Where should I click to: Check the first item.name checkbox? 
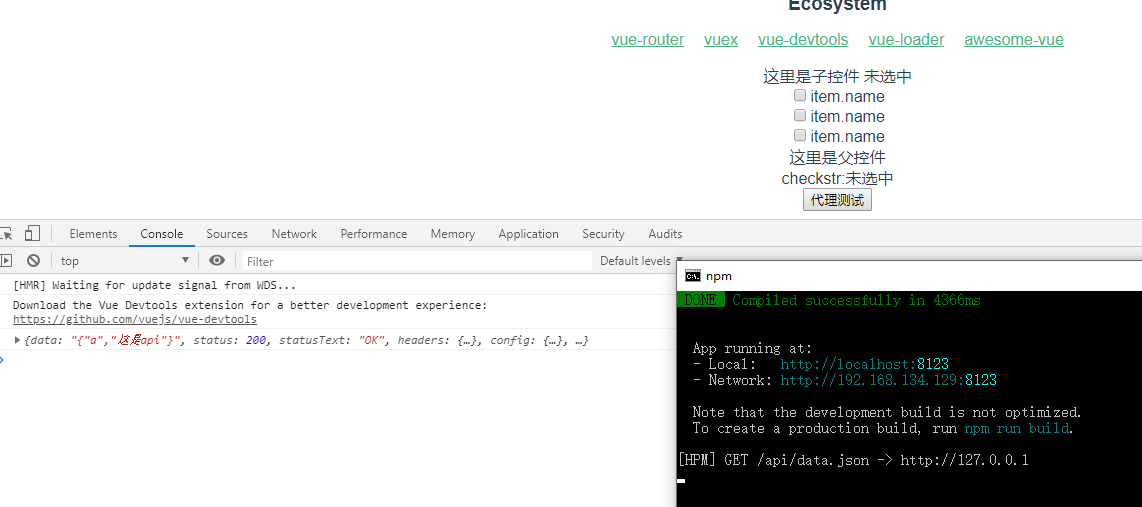[800, 96]
